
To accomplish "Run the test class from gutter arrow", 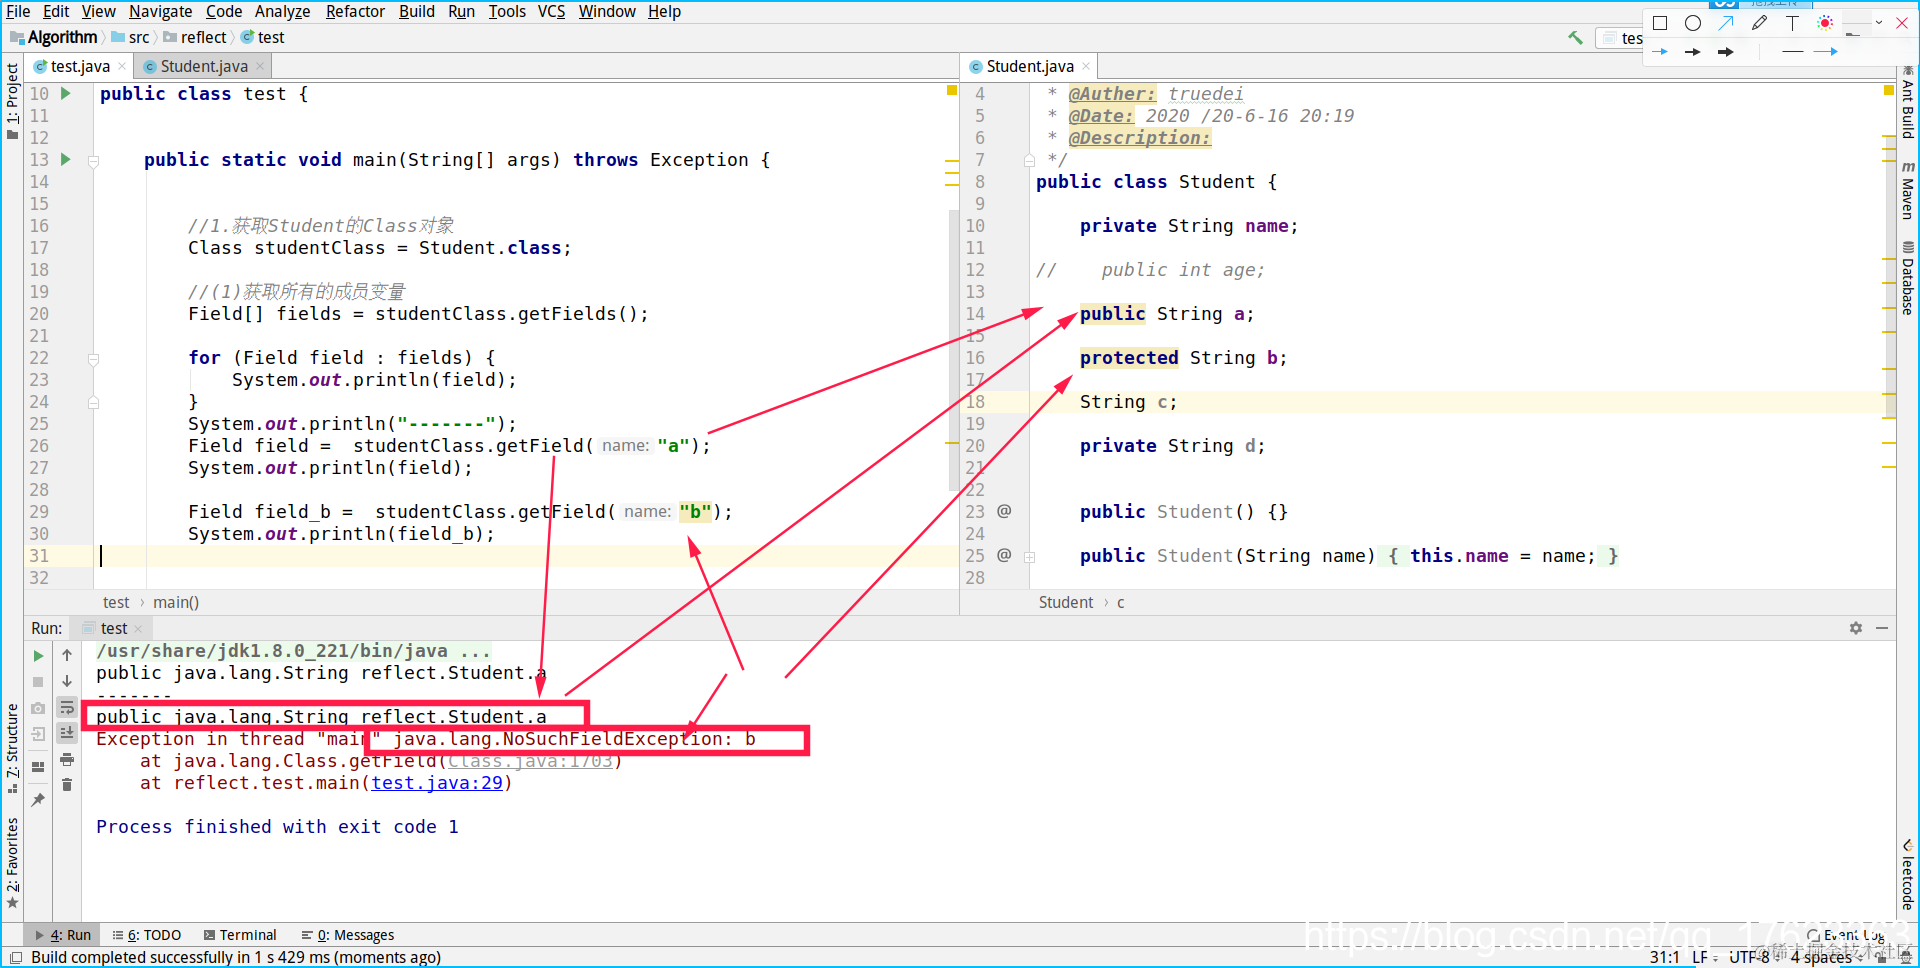I will point(66,93).
